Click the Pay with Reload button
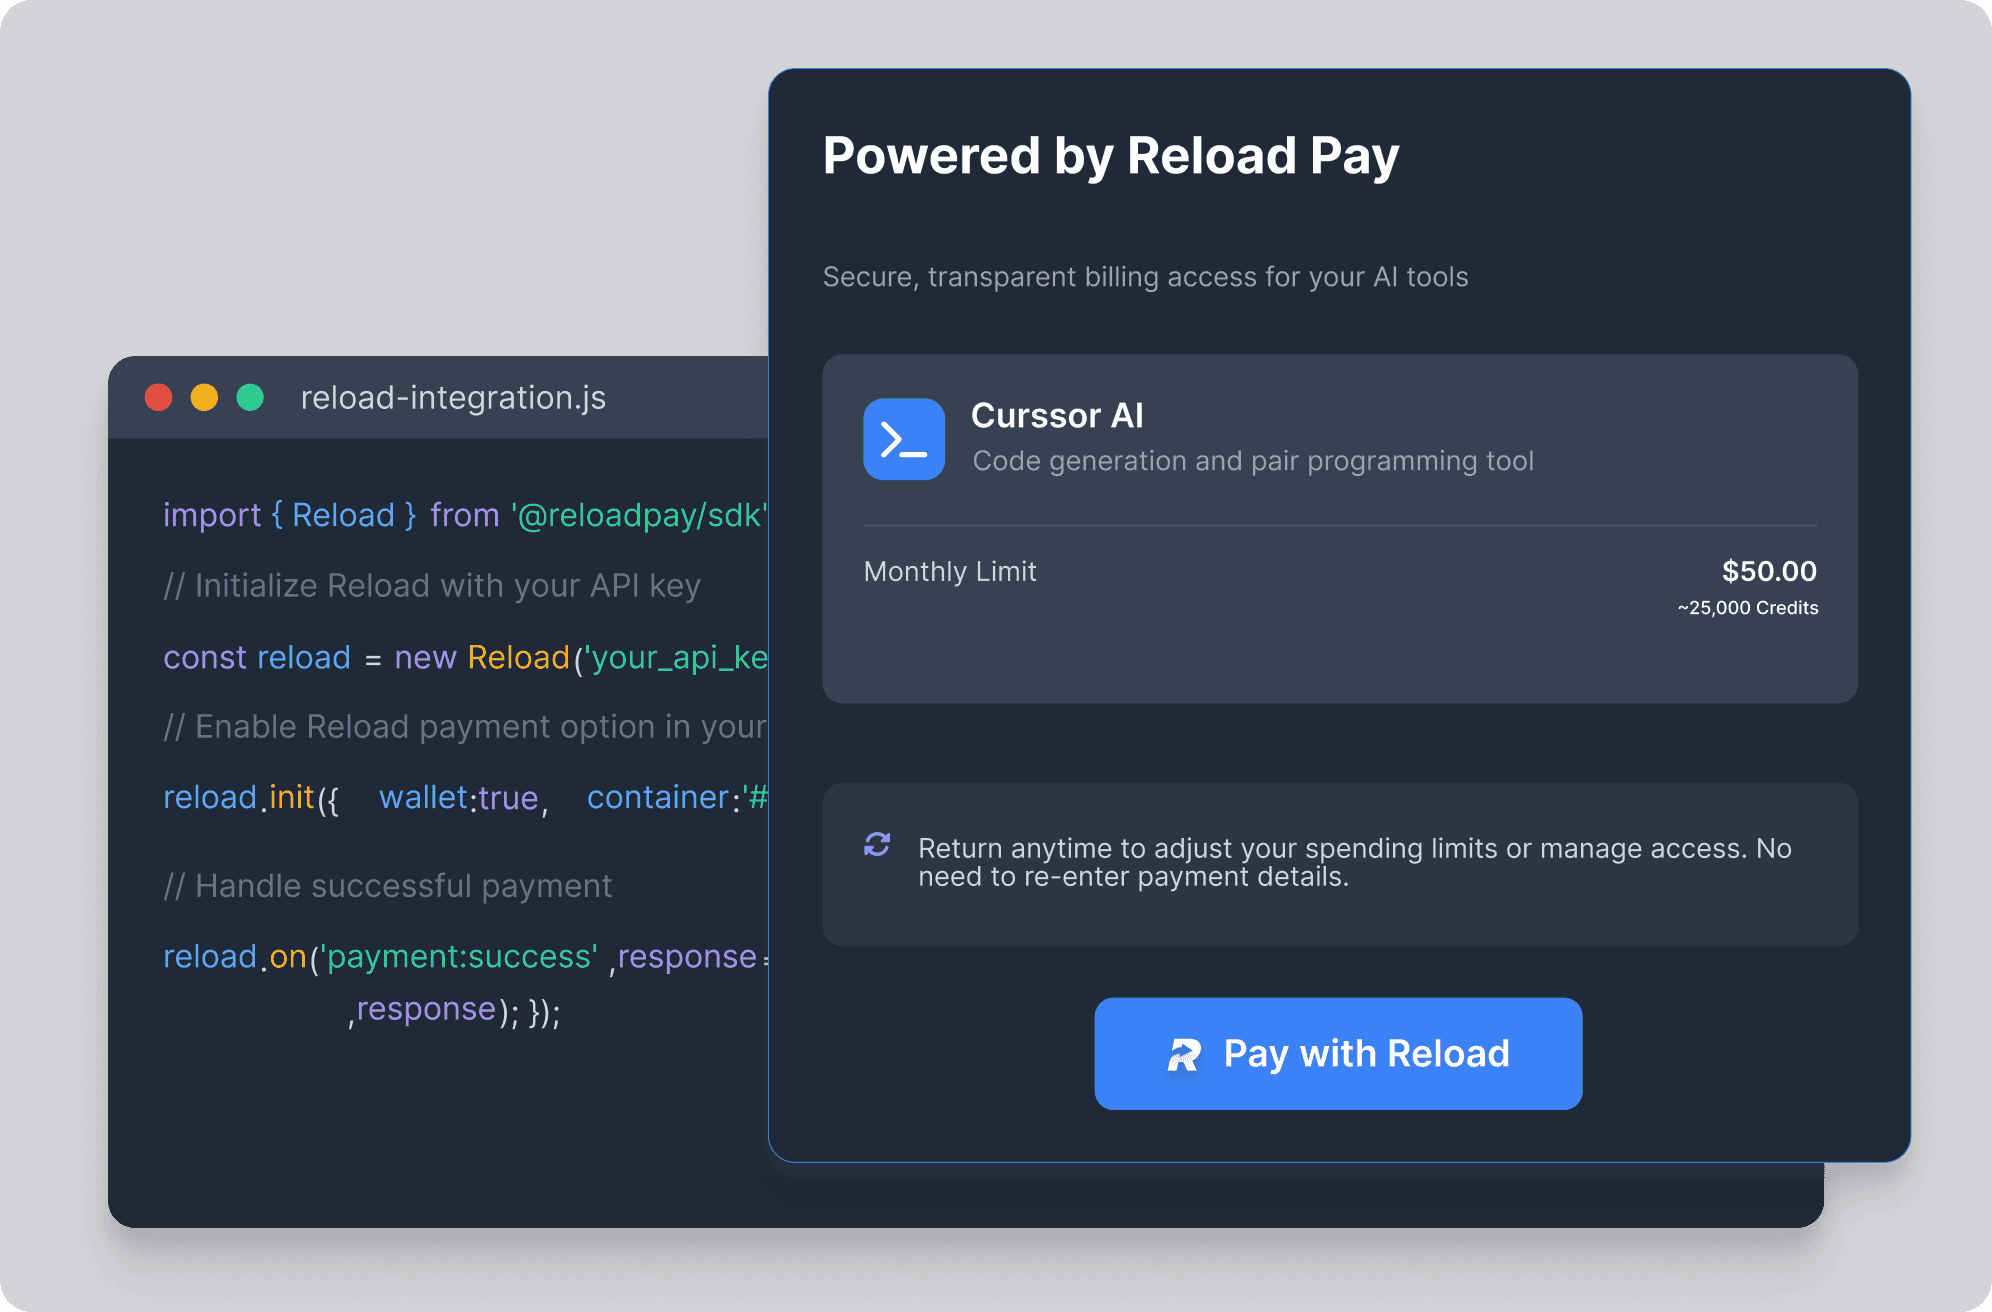The image size is (1992, 1312). tap(1338, 1053)
